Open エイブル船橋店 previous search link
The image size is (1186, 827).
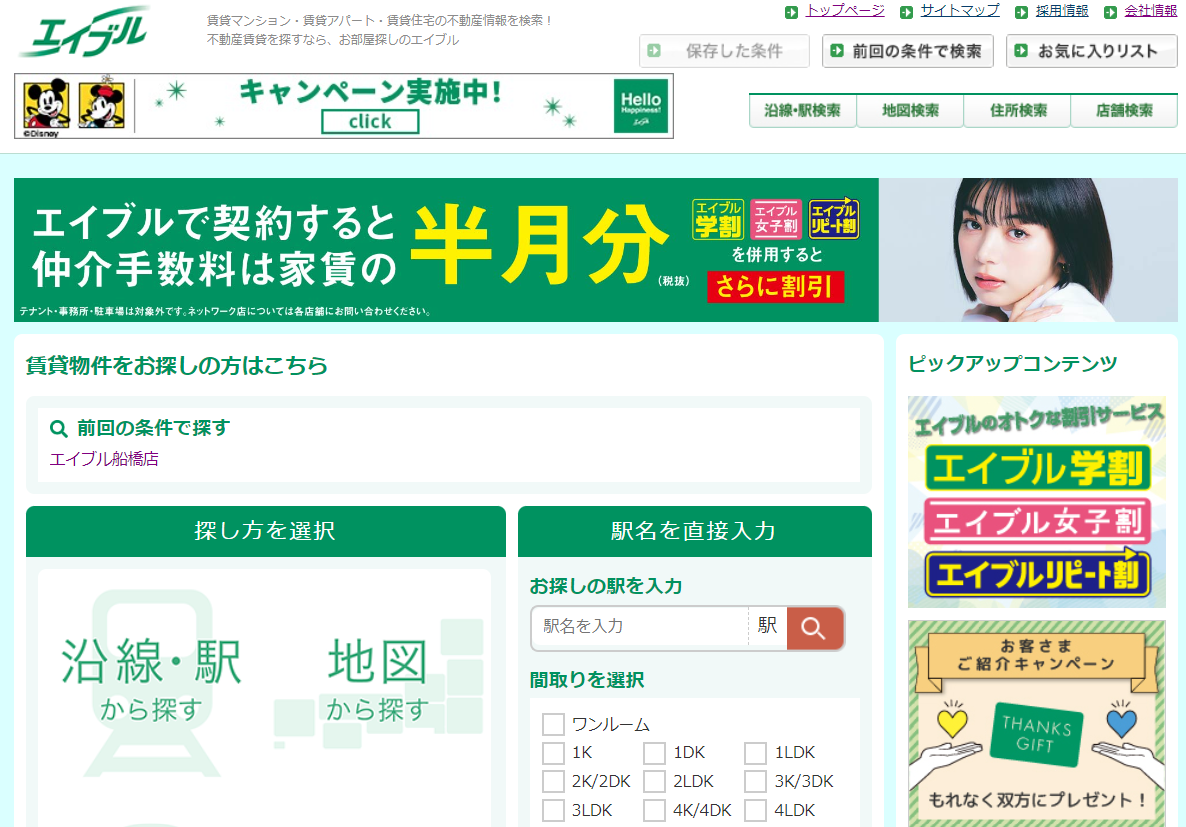click(104, 459)
